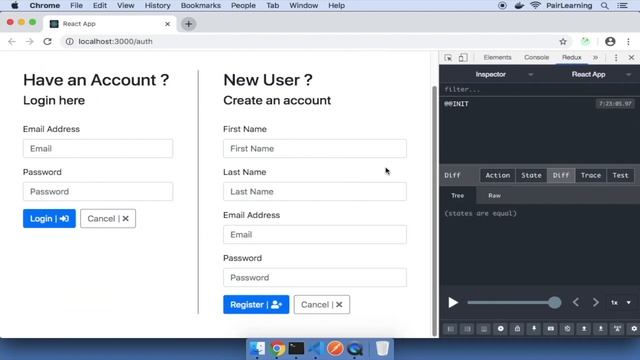Screen dimensions: 640x360
Task: Open the DevTools three-dot customize menu
Action: tap(616, 58)
